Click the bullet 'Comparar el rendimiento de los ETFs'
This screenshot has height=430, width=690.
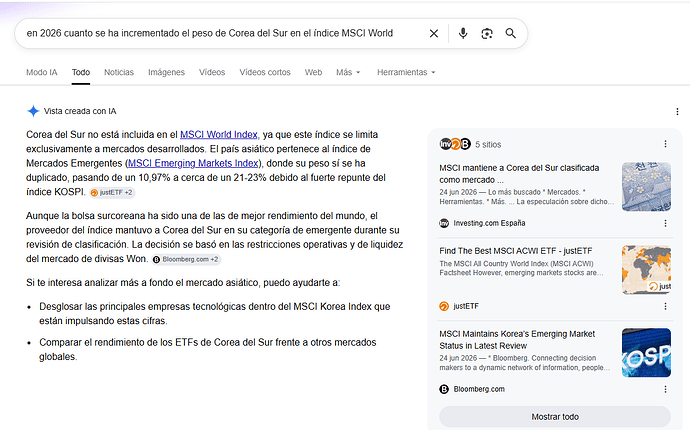208,349
